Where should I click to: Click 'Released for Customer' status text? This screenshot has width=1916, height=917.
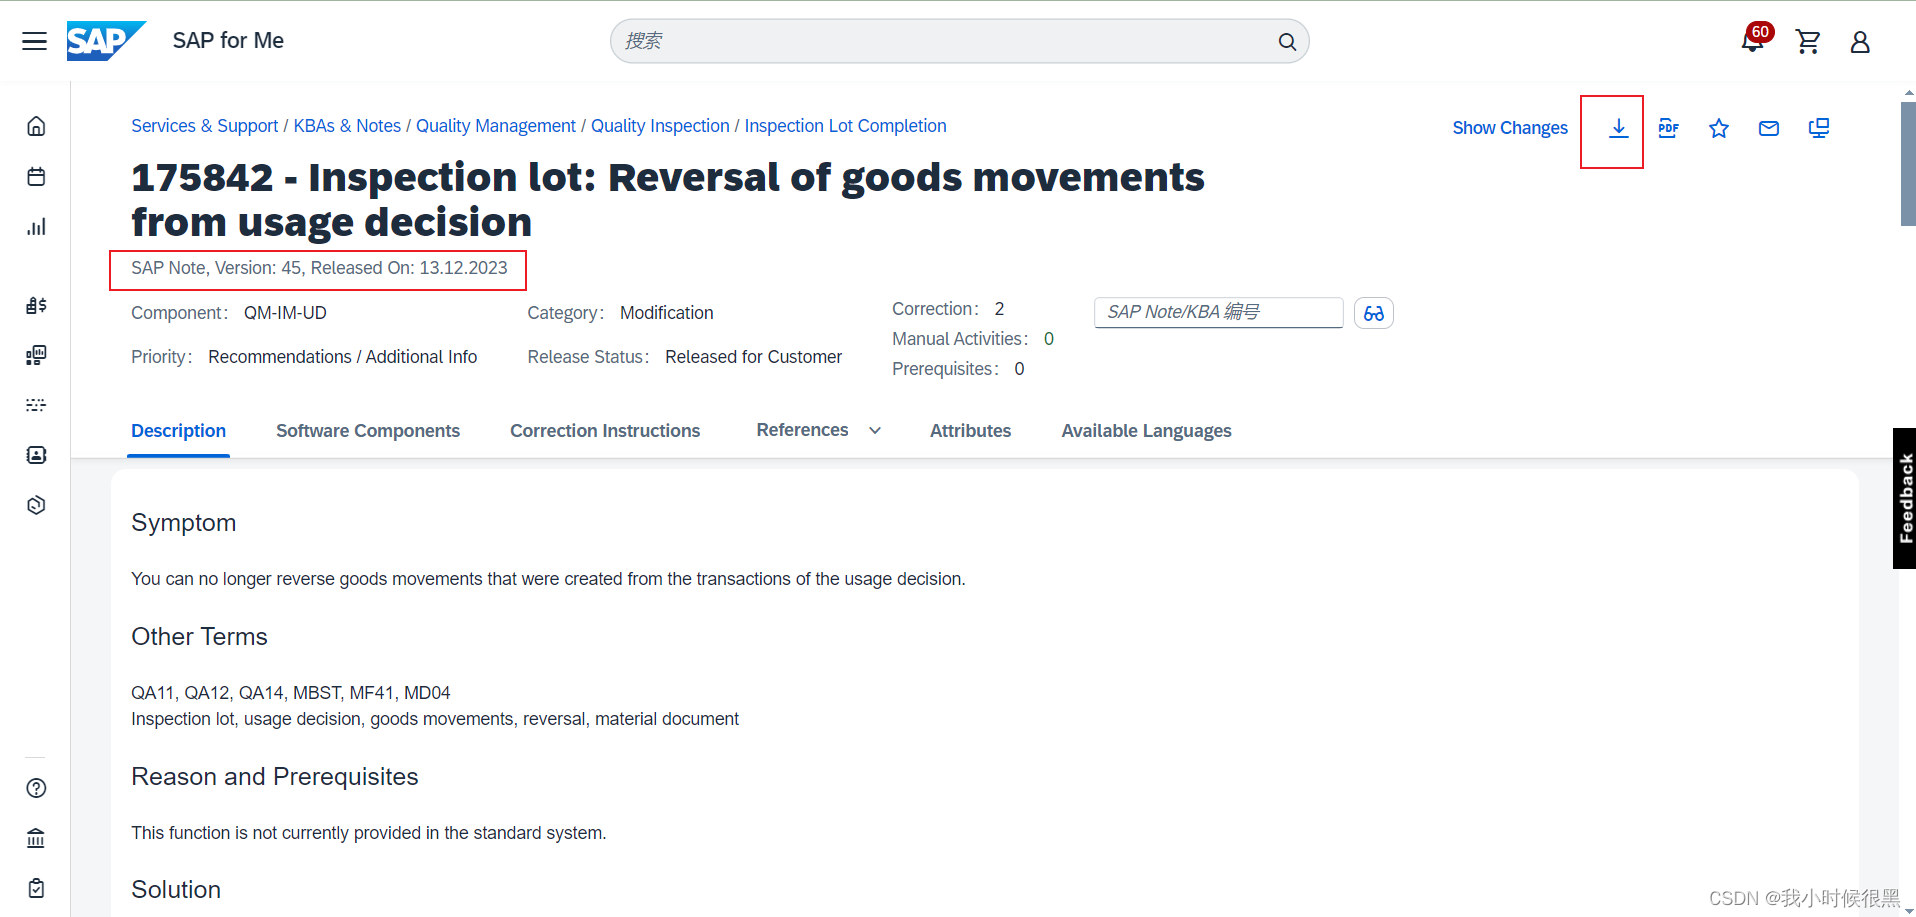753,357
